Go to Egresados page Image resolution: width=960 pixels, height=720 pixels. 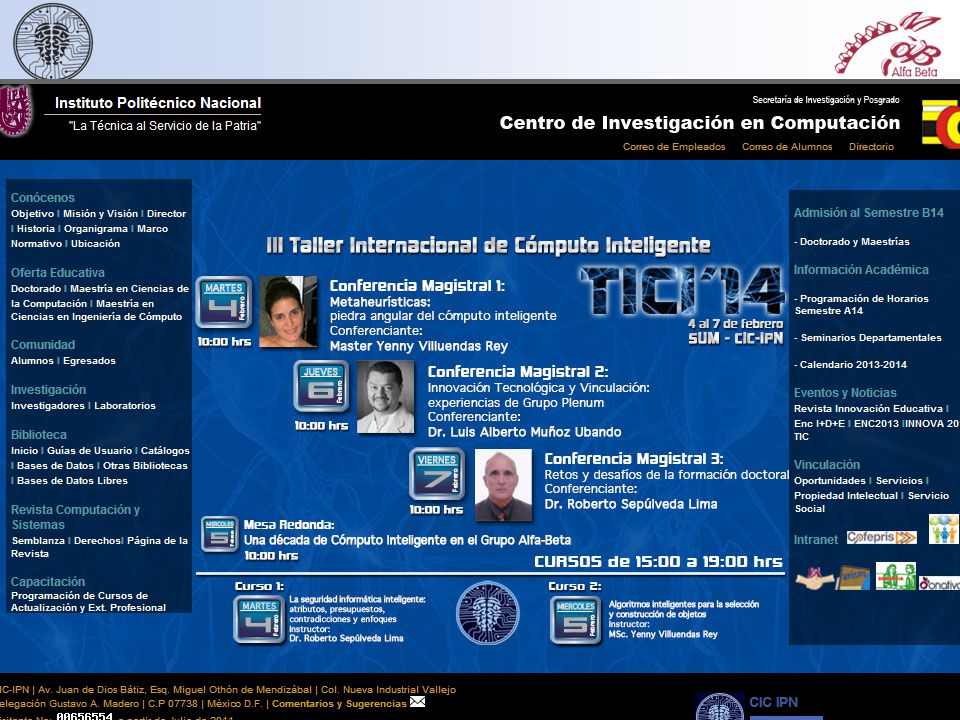click(x=89, y=361)
